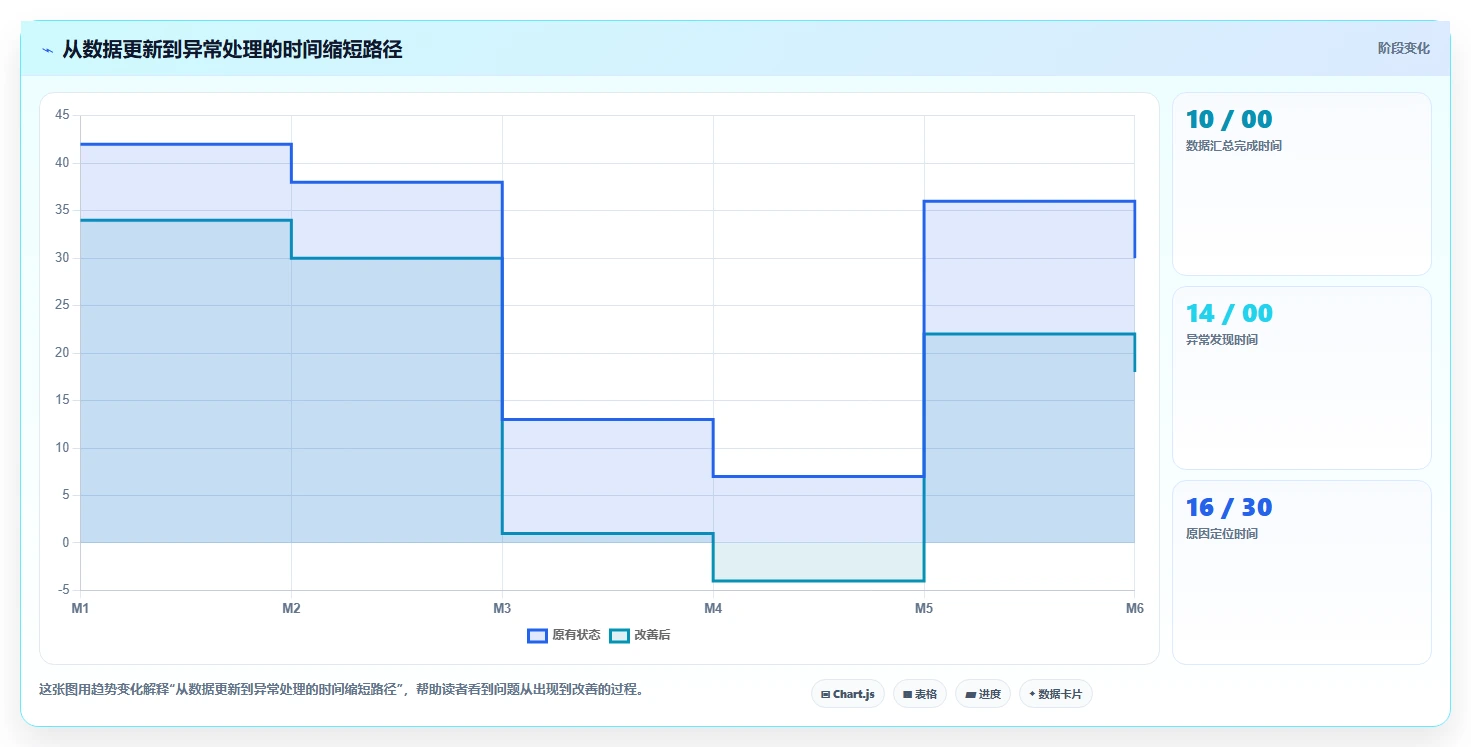Click the 10 / 00 value
1471x747 pixels.
(x=1229, y=120)
